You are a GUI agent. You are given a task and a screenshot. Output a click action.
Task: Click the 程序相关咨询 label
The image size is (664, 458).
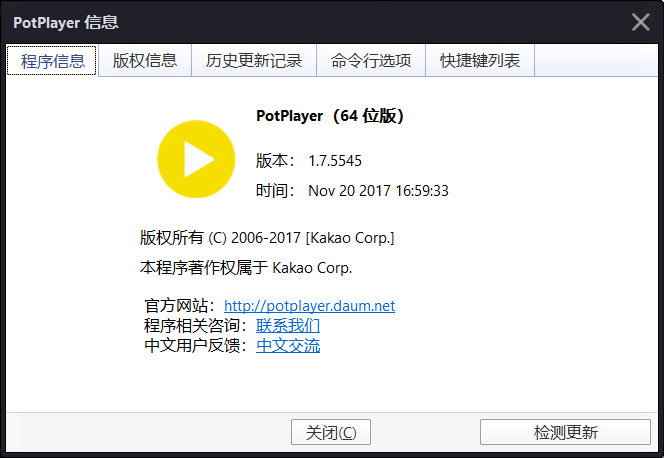point(196,326)
